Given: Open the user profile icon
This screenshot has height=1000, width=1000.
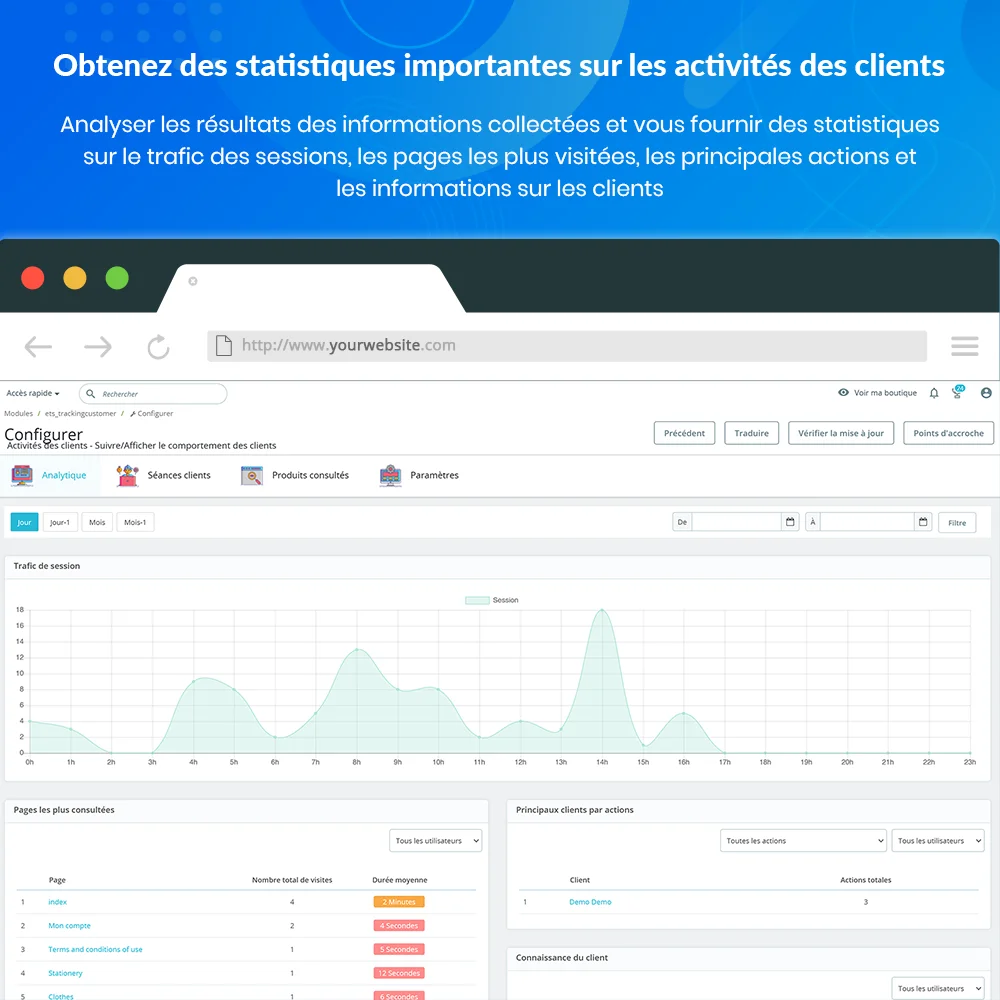Looking at the screenshot, I should point(986,393).
